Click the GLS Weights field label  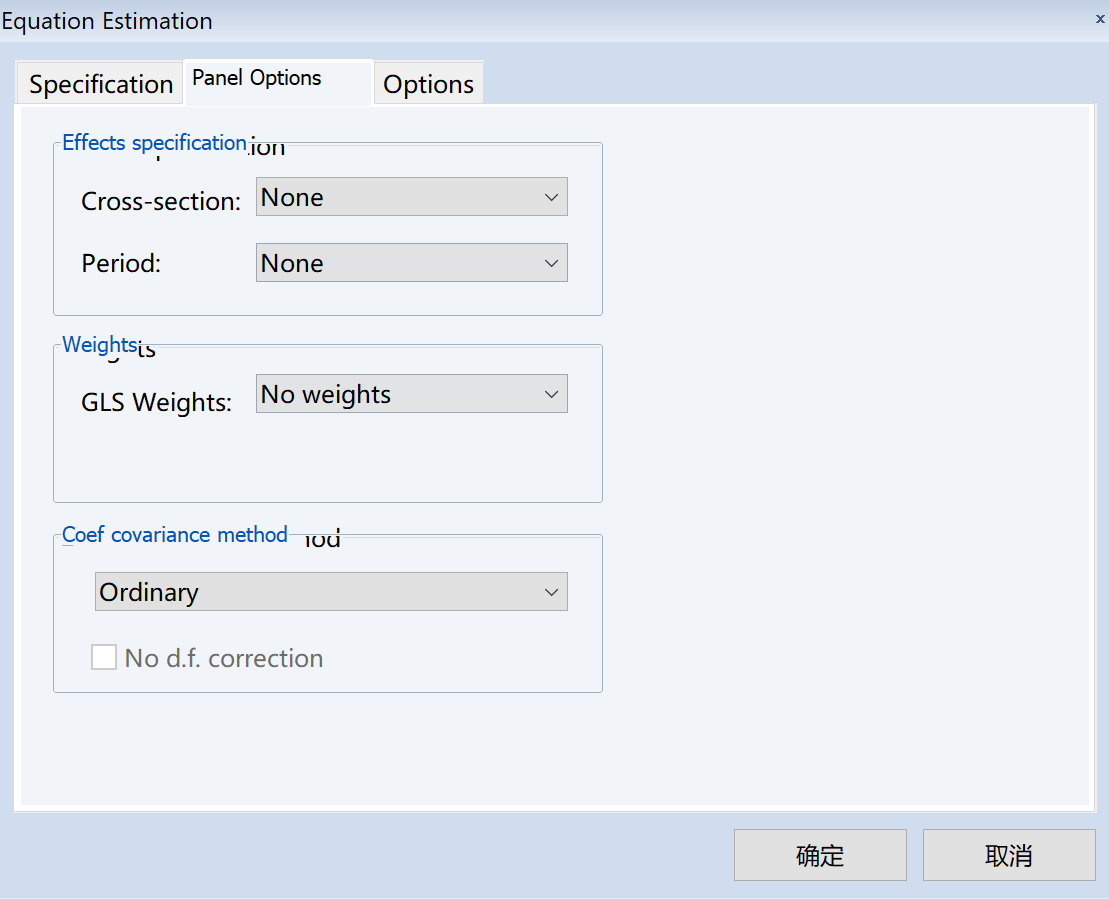pos(156,402)
